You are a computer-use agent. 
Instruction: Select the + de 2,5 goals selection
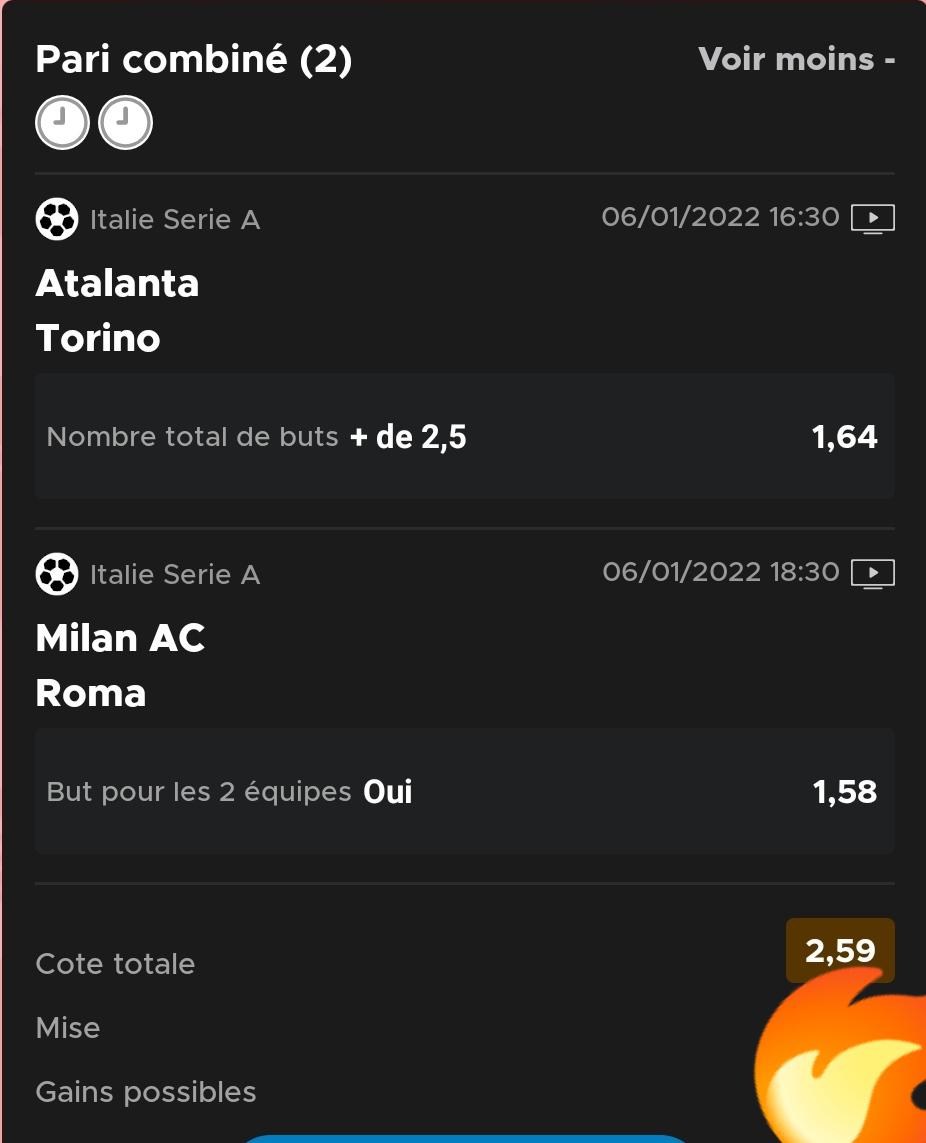click(408, 437)
